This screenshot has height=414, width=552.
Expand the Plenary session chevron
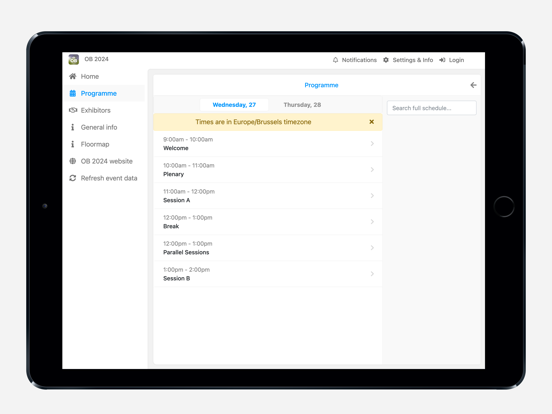click(372, 170)
